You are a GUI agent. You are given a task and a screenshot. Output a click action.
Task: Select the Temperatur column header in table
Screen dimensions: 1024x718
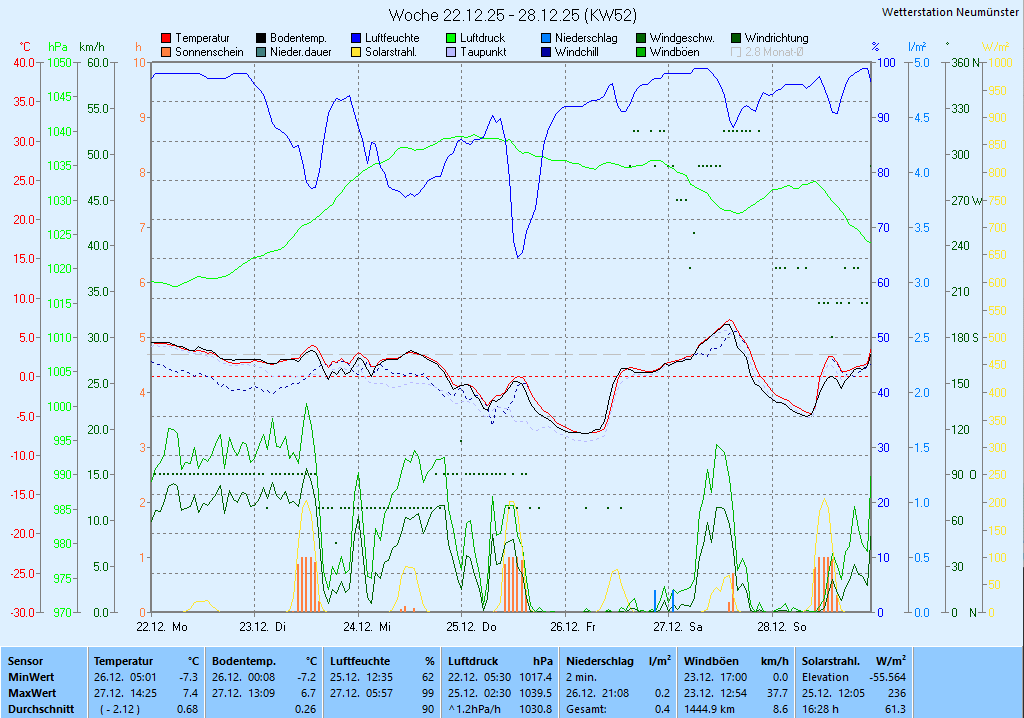(x=123, y=661)
